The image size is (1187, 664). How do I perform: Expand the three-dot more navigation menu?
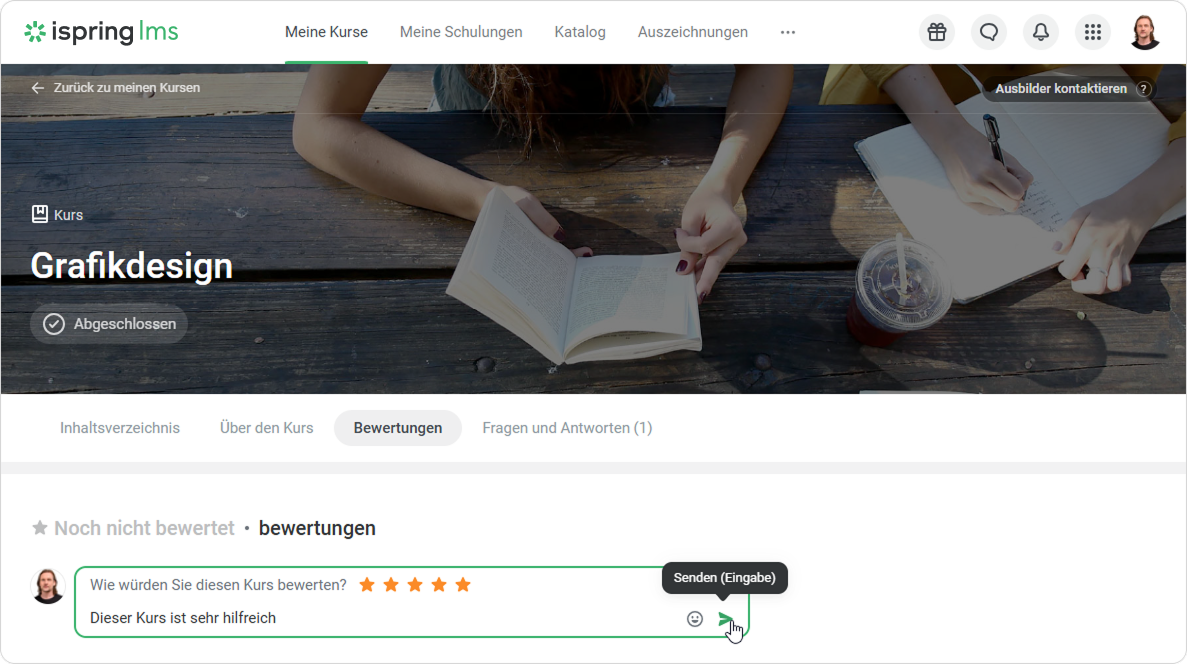pos(788,32)
